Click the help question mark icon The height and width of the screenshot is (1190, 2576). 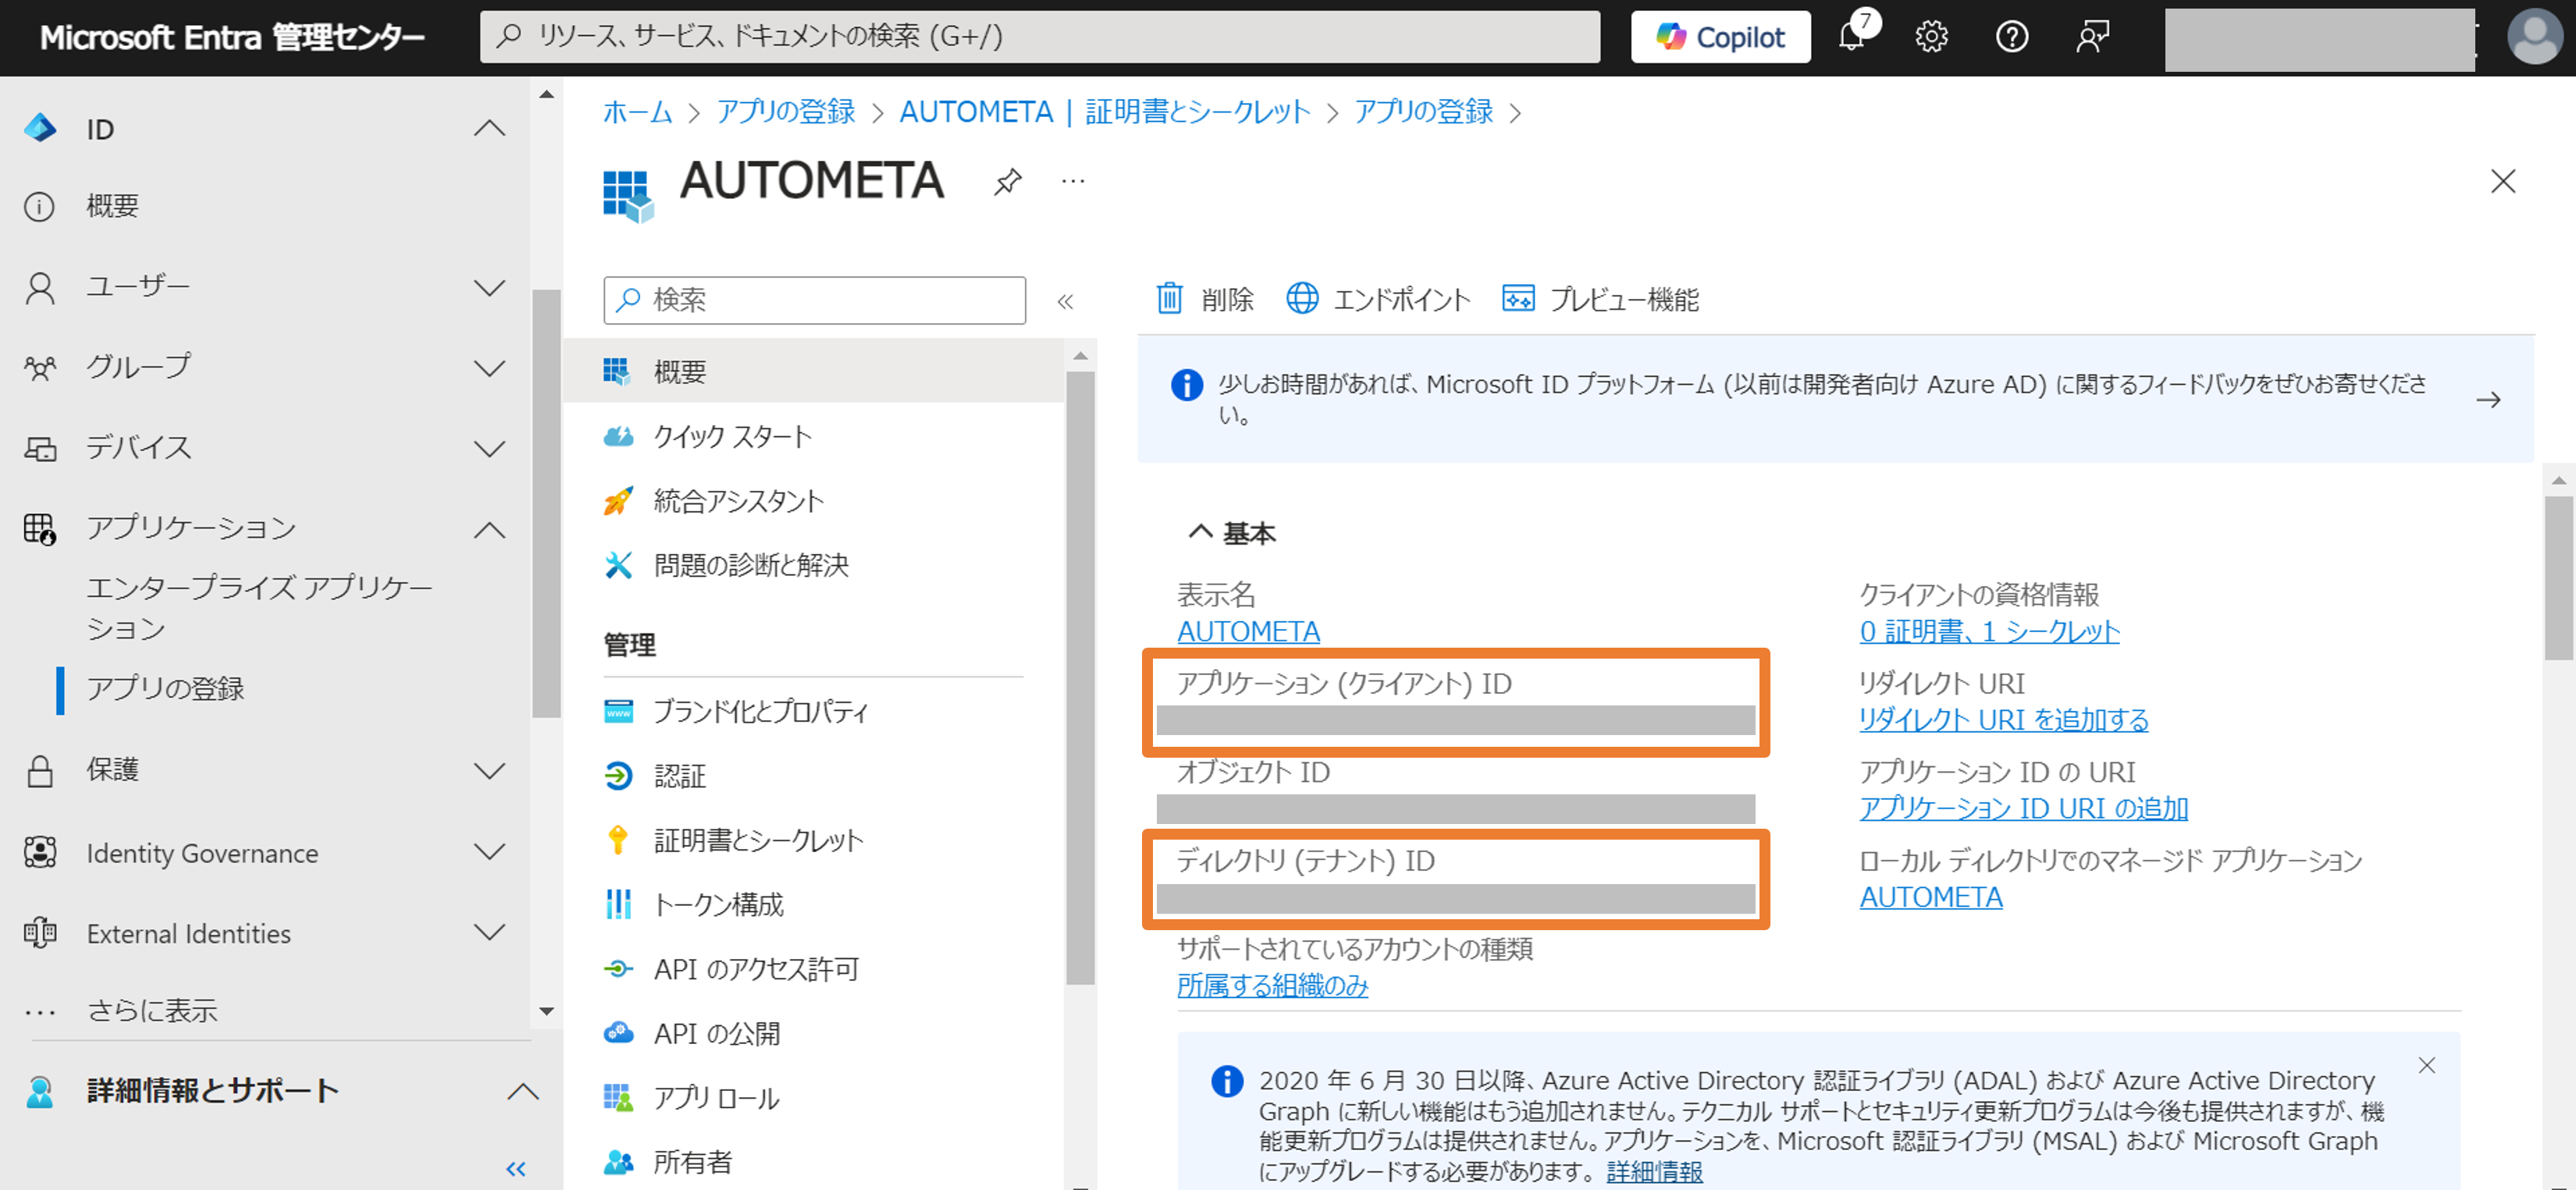coord(2011,37)
